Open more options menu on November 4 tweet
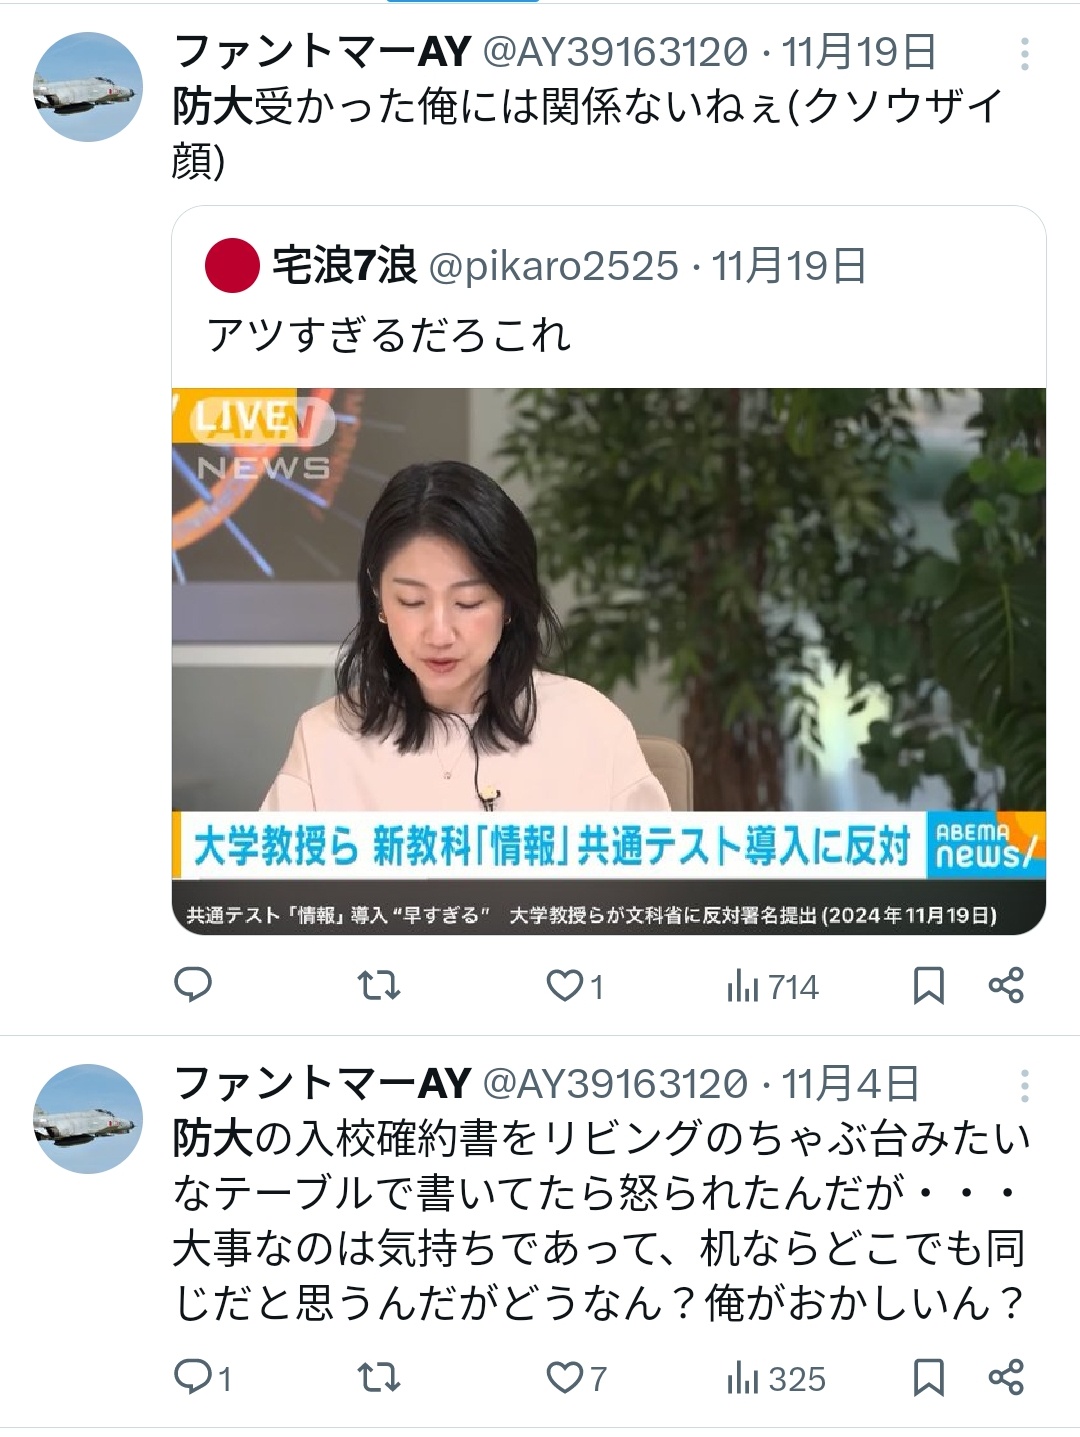 (1025, 1086)
